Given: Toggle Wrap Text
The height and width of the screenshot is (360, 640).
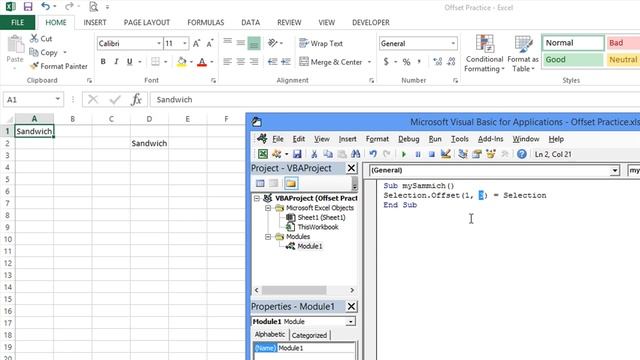Looking at the screenshot, I should point(321,43).
